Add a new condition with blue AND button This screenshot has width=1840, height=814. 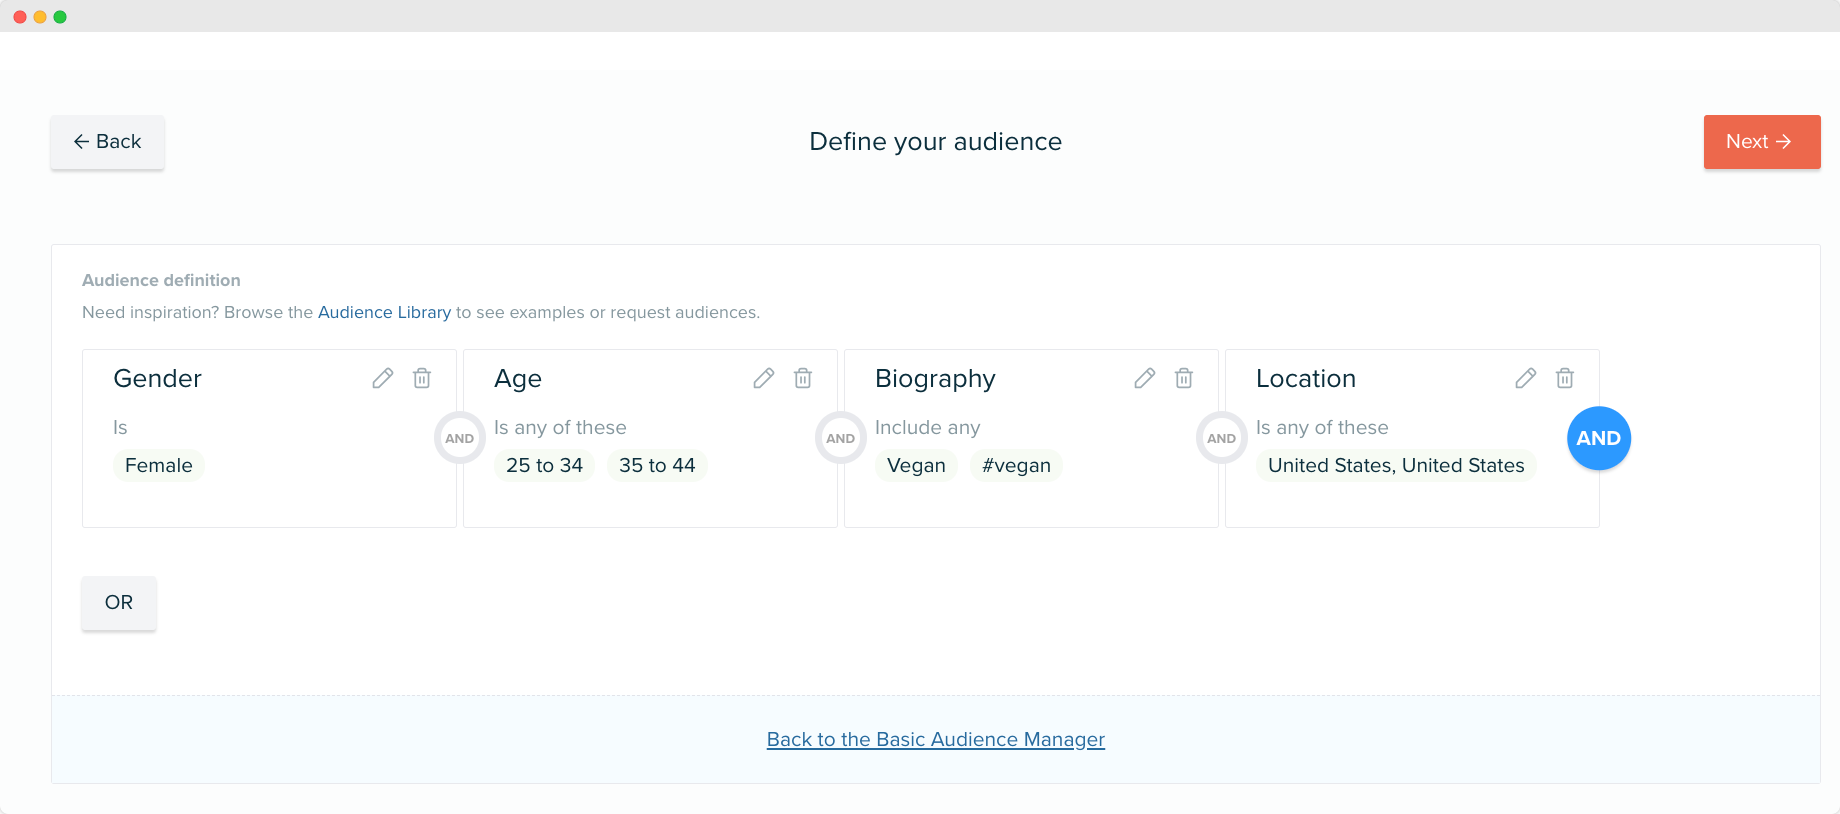[1599, 438]
